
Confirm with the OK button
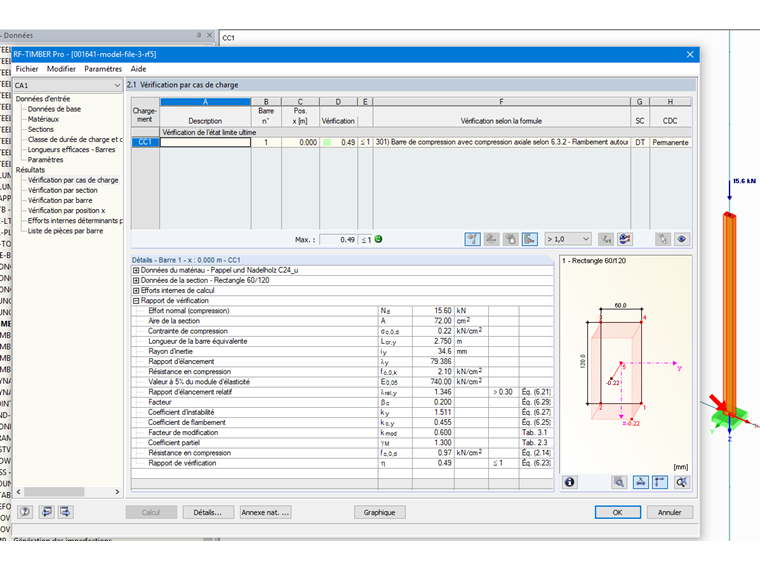[x=618, y=512]
